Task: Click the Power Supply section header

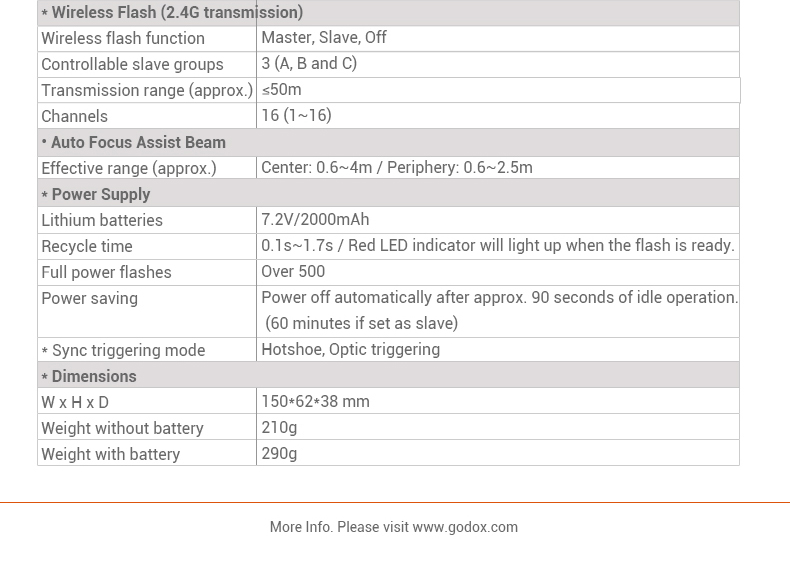Action: [x=100, y=195]
